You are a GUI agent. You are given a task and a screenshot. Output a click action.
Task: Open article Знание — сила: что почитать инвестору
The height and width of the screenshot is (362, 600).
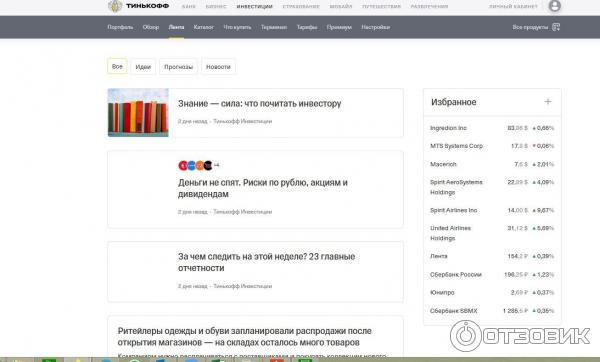[x=259, y=104]
